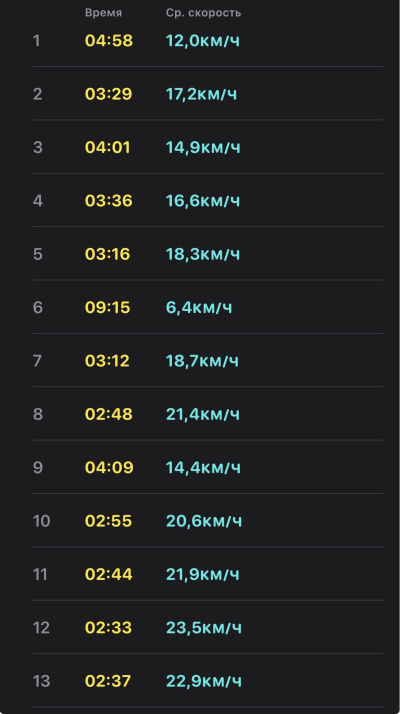Image resolution: width=400 pixels, height=714 pixels.
Task: Select split 7 time 03:12
Action: (108, 361)
